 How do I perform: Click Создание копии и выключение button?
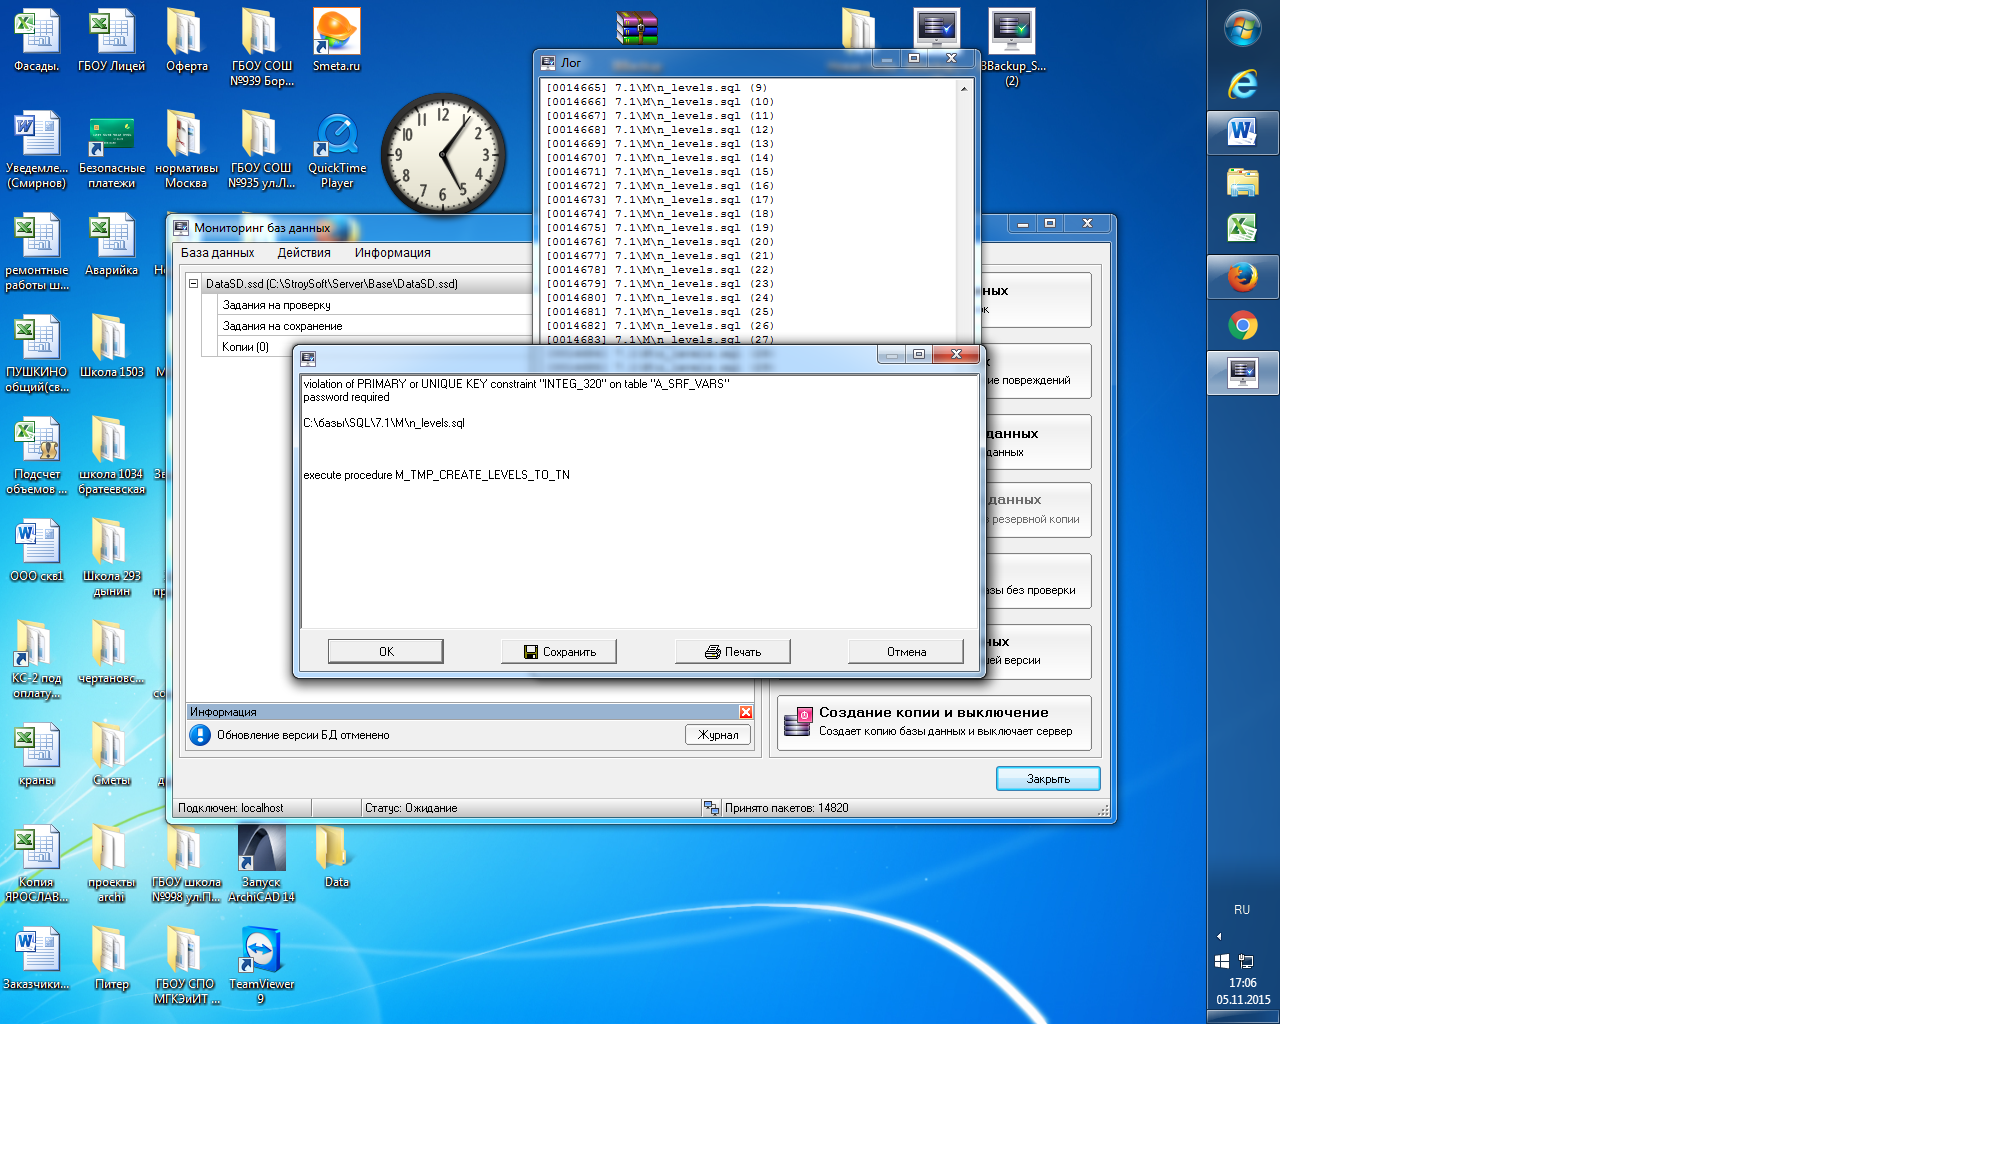click(934, 722)
